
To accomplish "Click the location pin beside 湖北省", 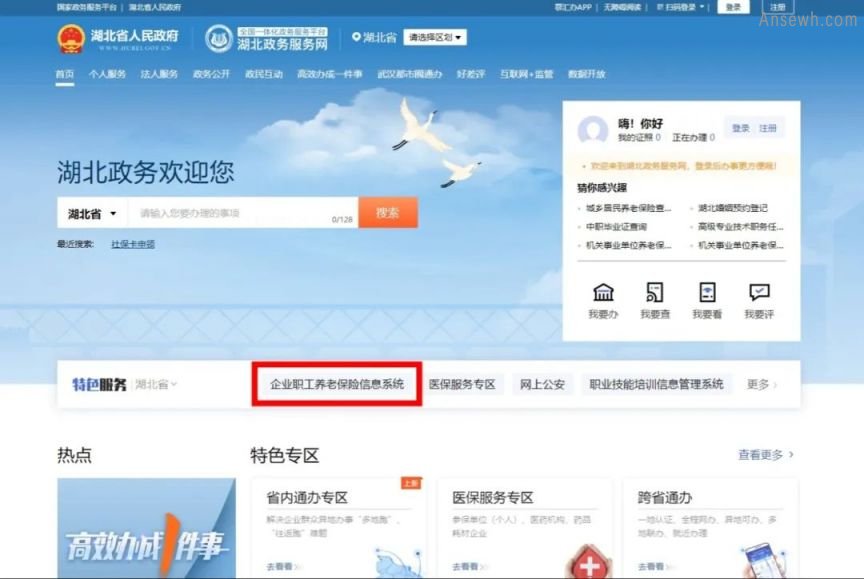I will [x=356, y=38].
